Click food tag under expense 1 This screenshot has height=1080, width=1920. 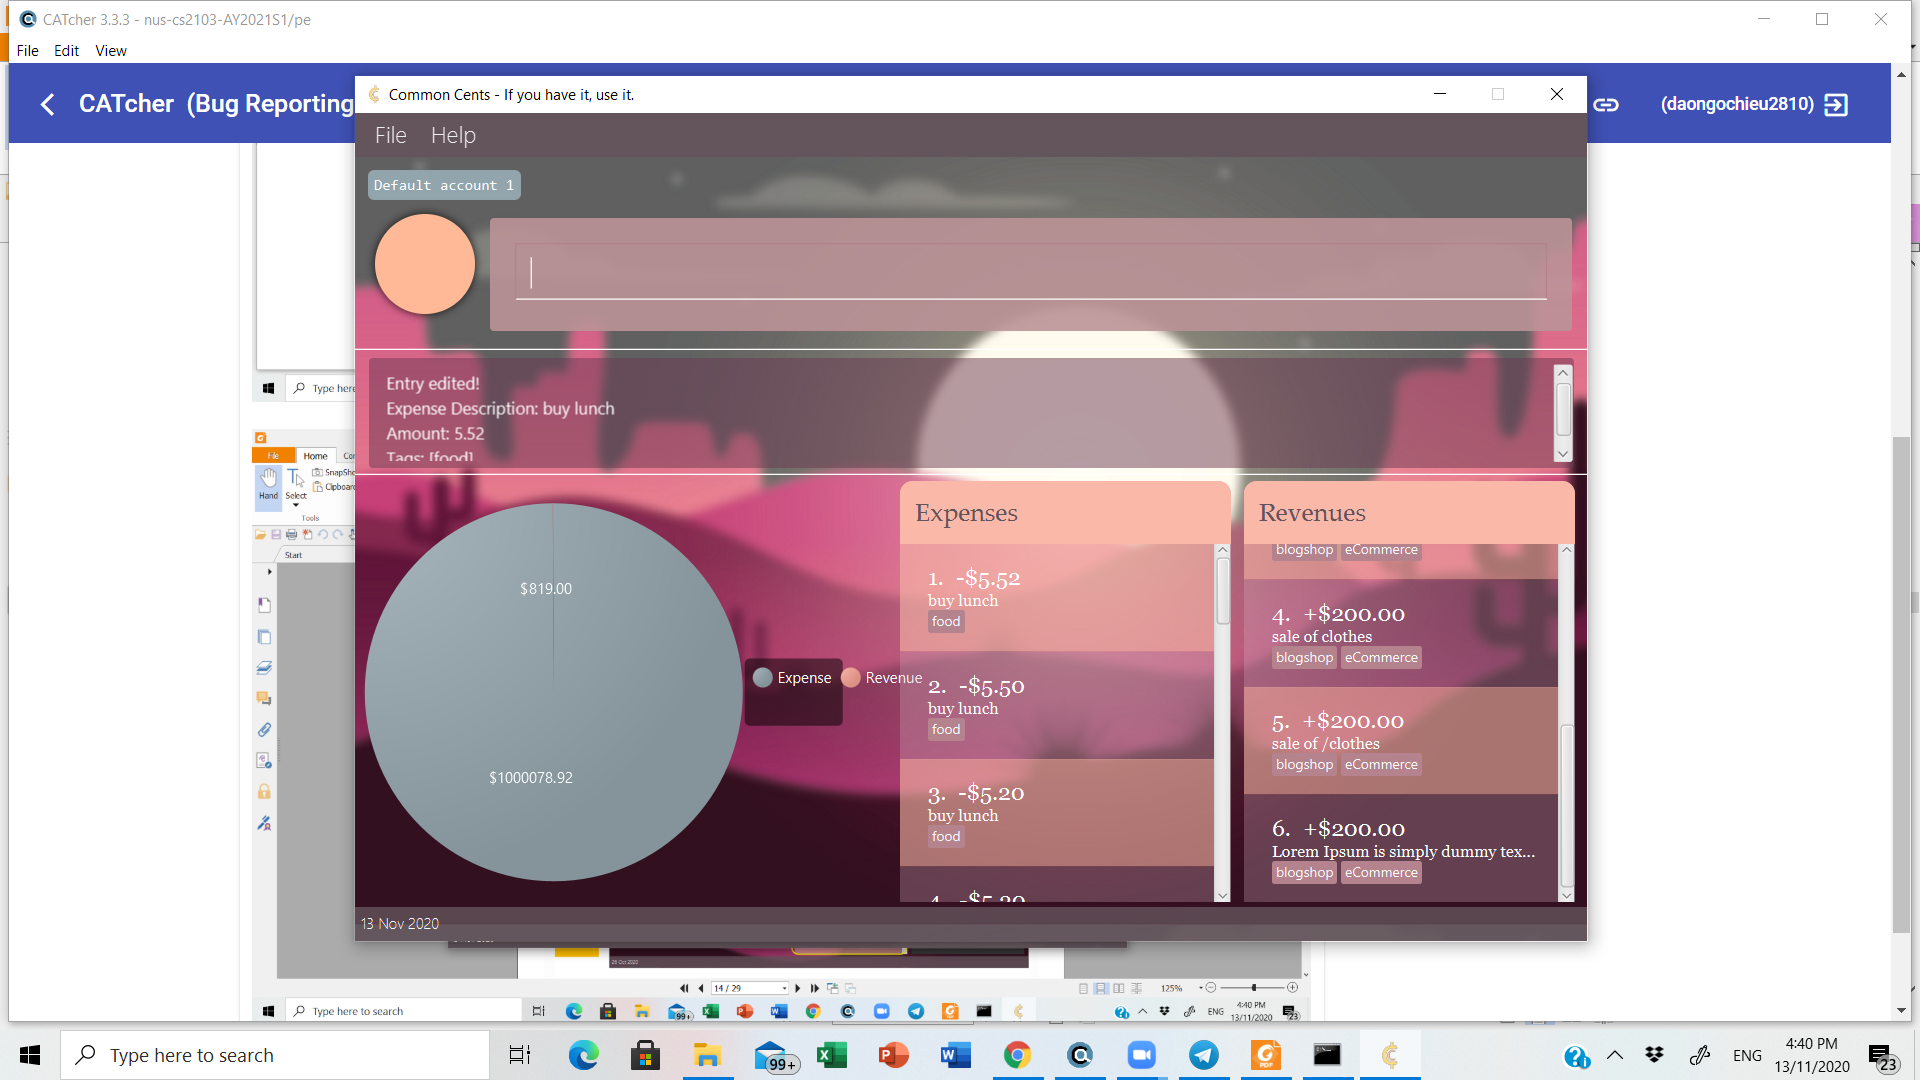[x=946, y=622]
